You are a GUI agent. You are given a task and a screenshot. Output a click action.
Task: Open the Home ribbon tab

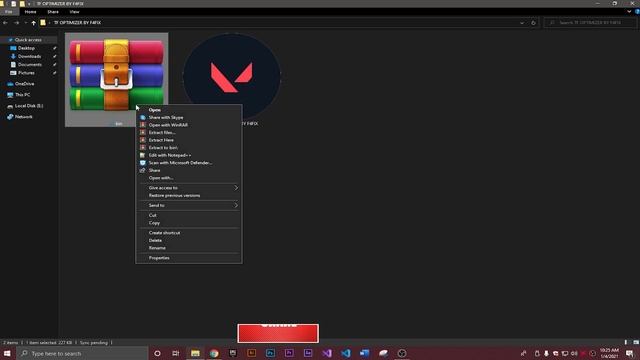tap(30, 12)
